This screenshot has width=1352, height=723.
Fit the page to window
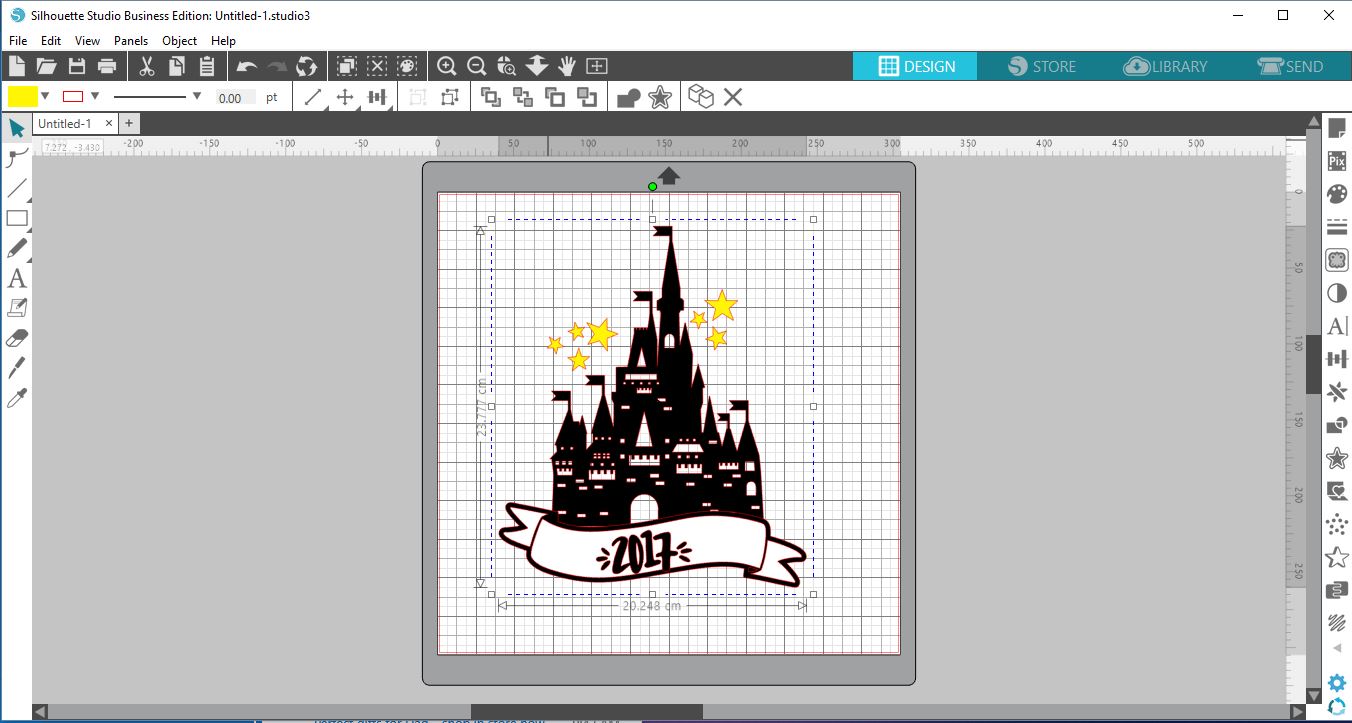(597, 66)
